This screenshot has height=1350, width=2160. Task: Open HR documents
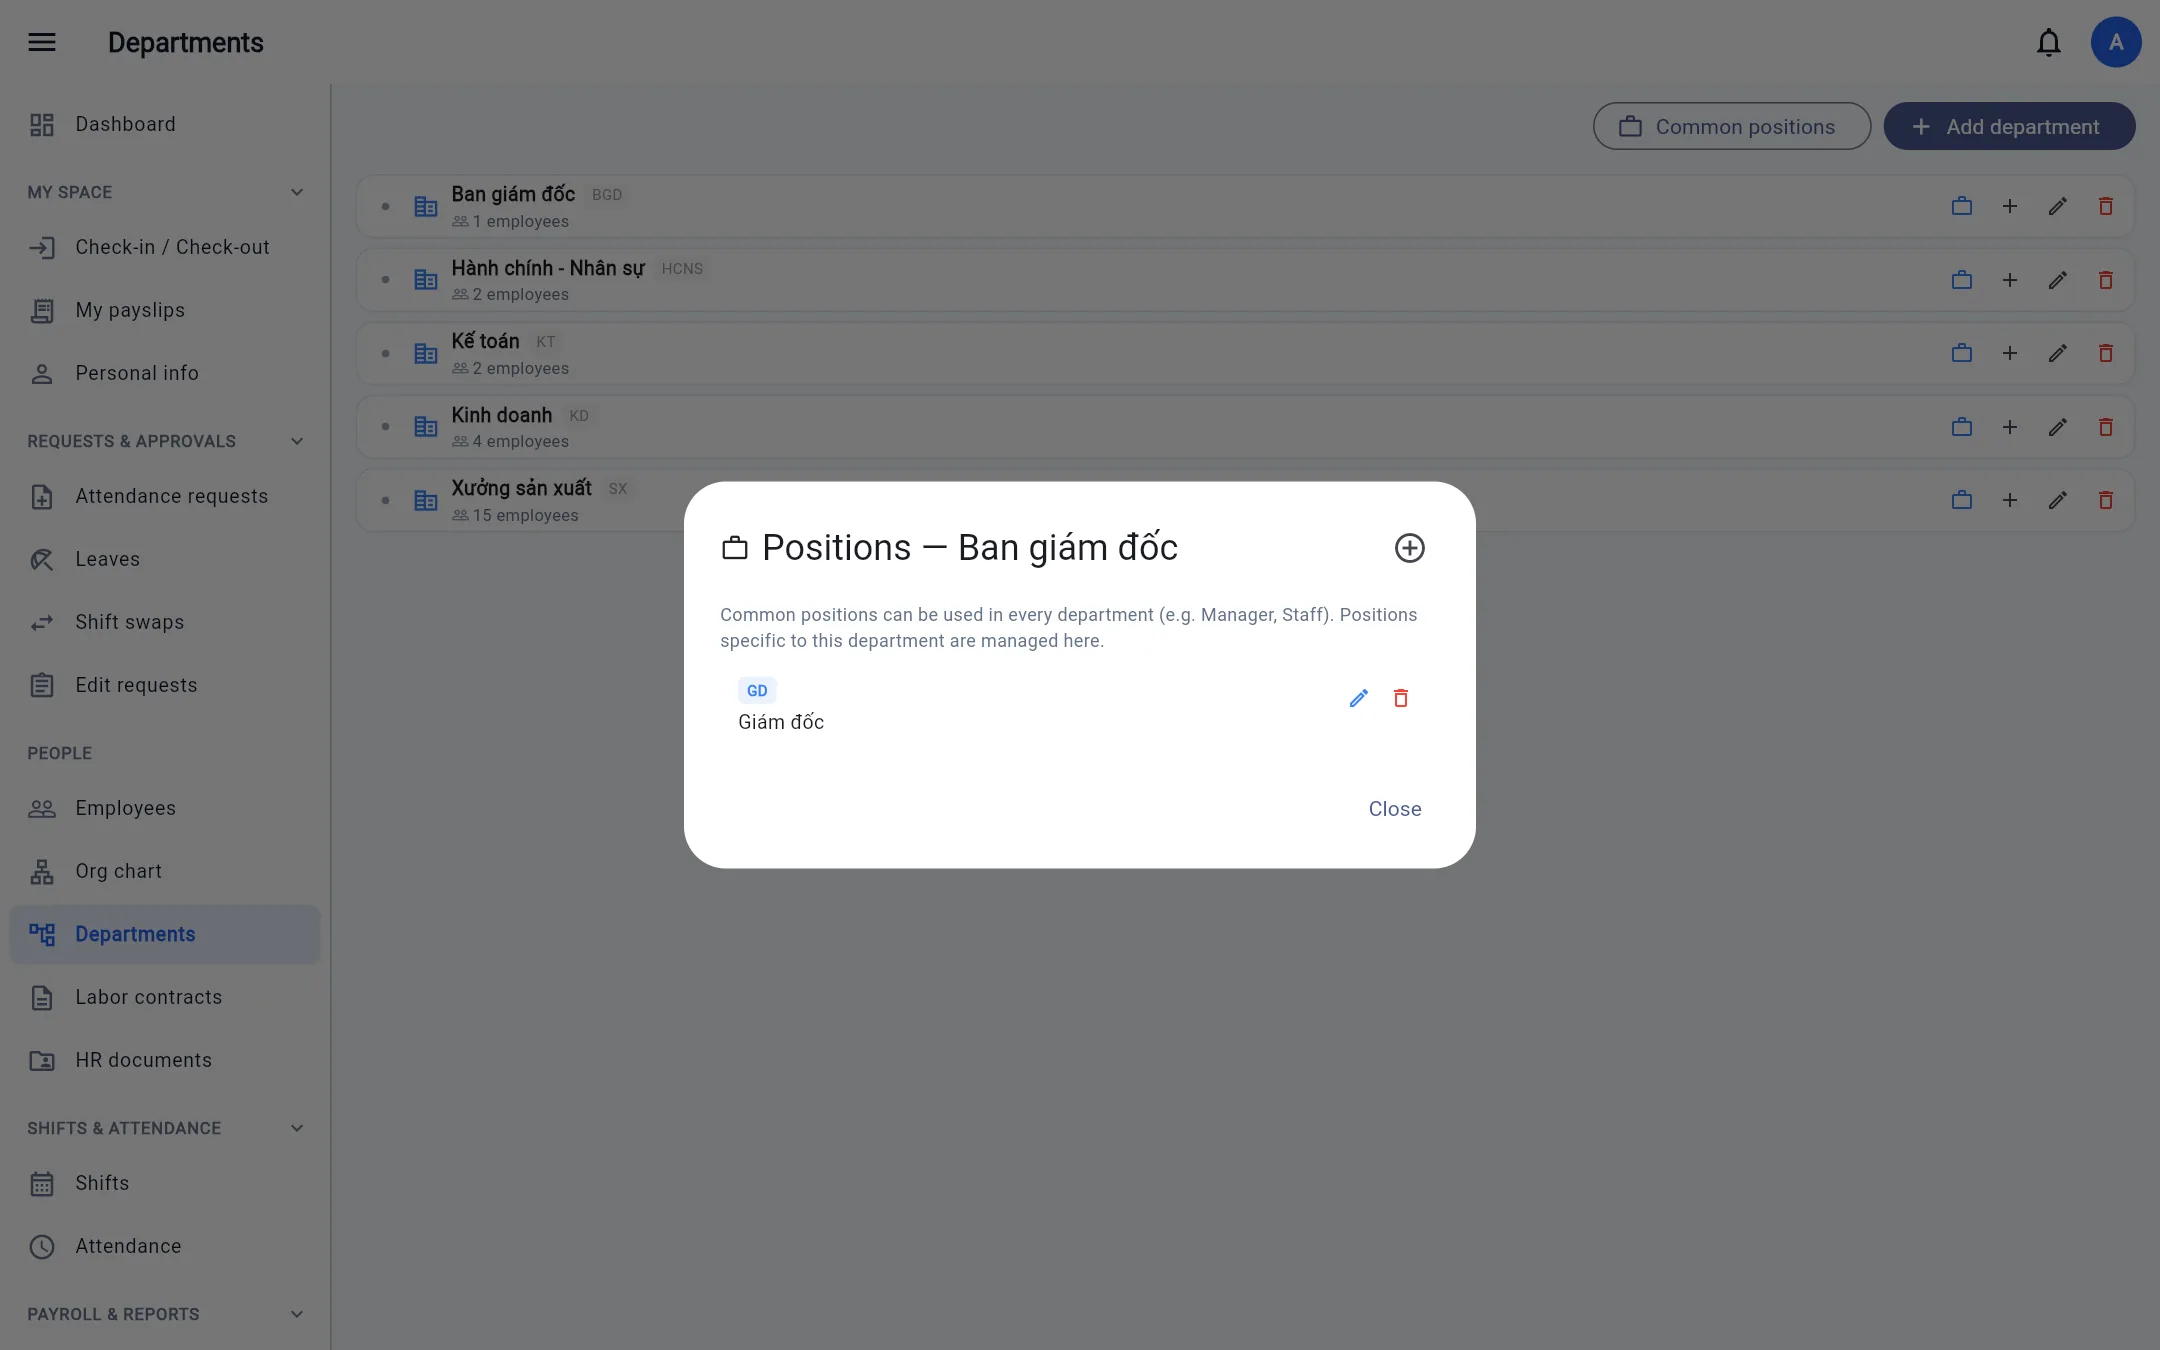tap(165, 1060)
